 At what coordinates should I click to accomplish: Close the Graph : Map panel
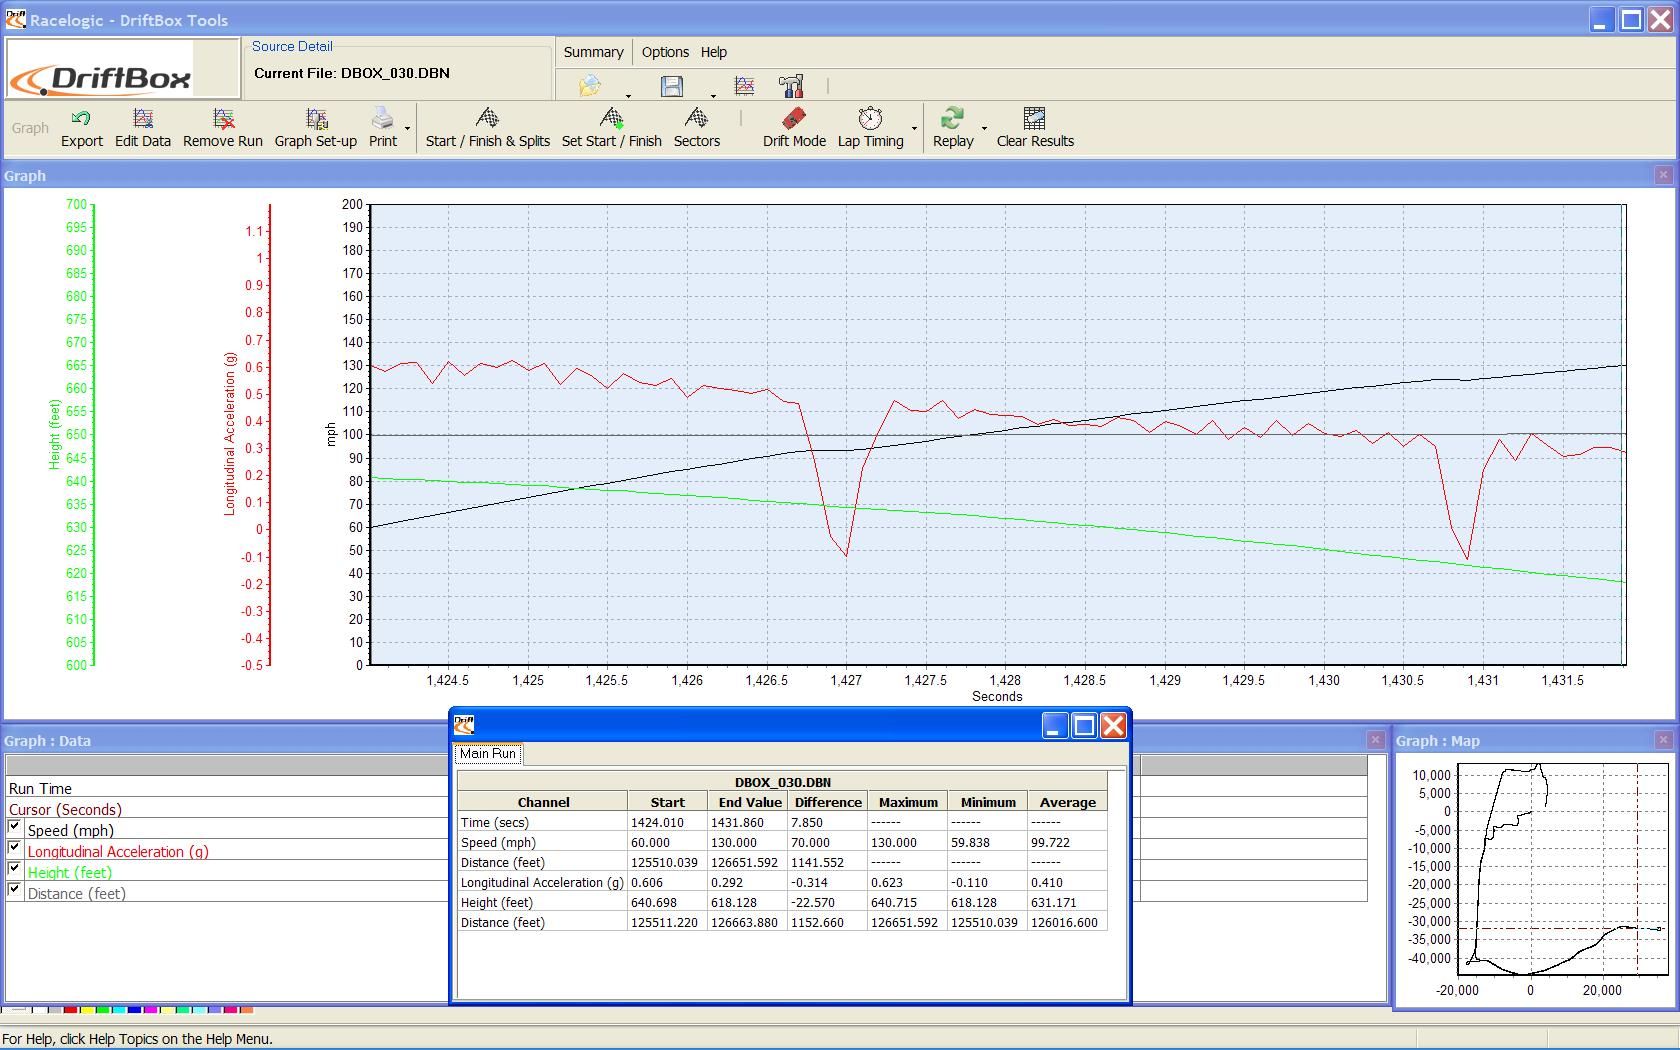coord(1663,740)
